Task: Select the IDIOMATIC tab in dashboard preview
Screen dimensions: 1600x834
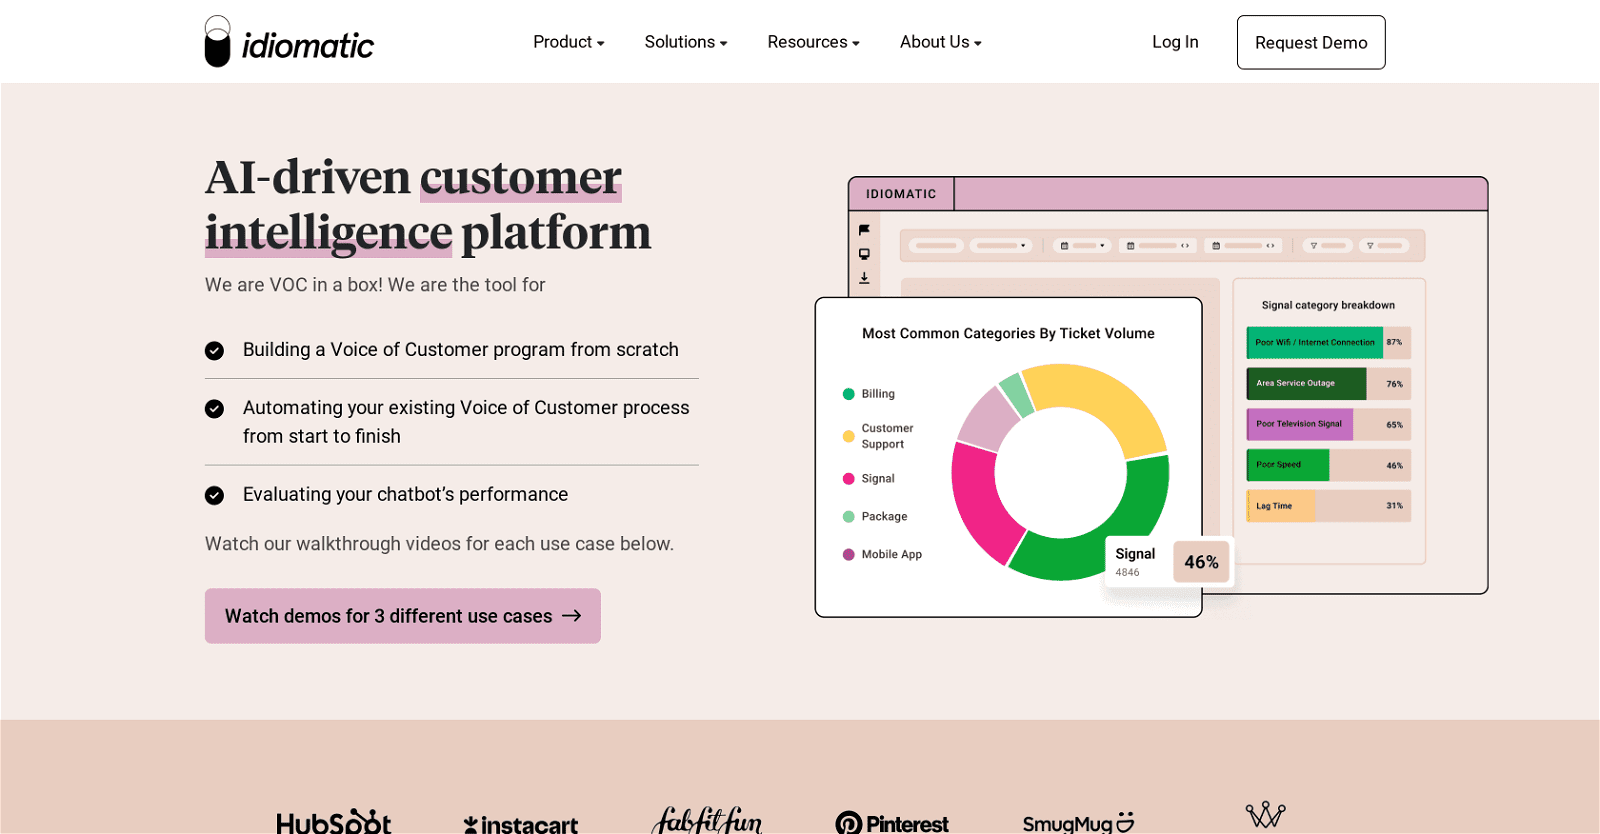Action: 901,194
